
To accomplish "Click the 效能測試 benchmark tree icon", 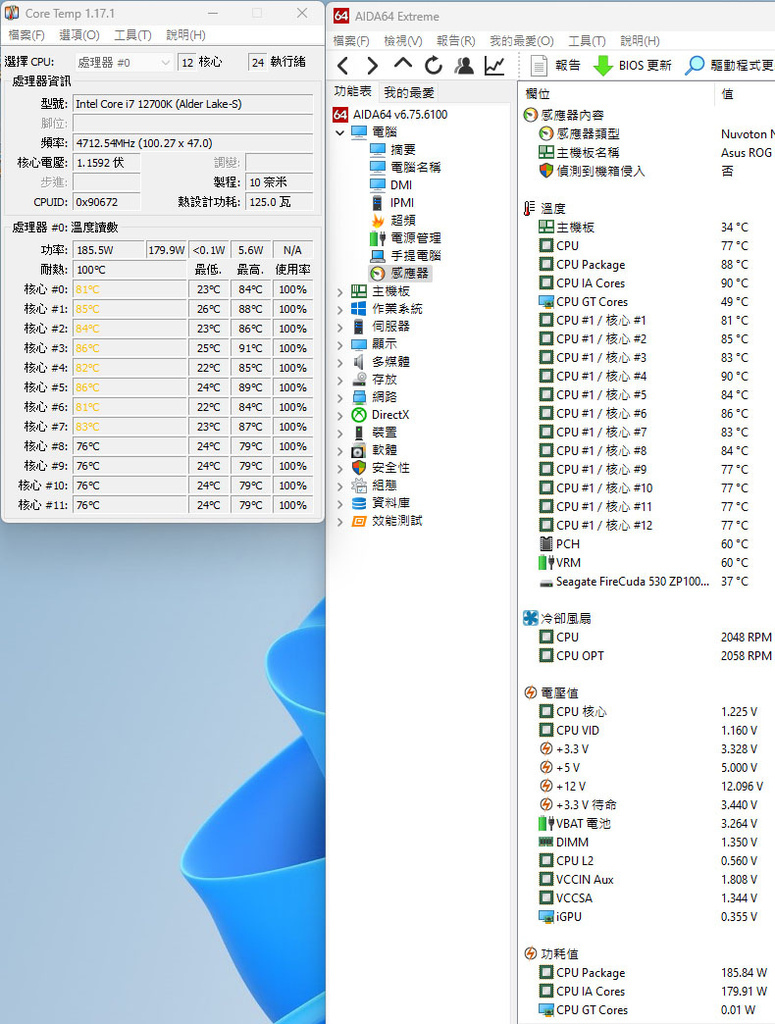I will pyautogui.click(x=359, y=520).
